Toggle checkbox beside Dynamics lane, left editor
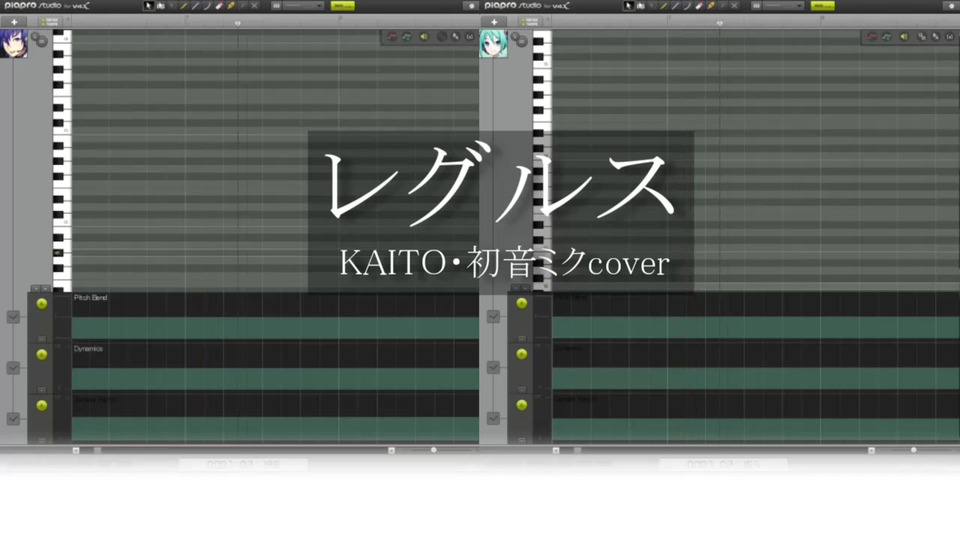The height and width of the screenshot is (540, 960). (x=13, y=367)
